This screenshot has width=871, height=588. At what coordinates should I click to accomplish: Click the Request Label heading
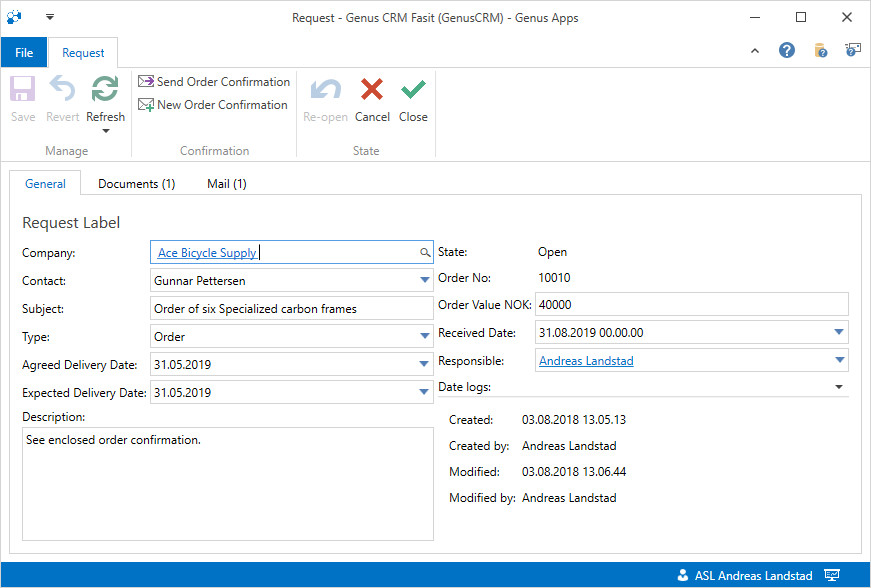pos(71,223)
